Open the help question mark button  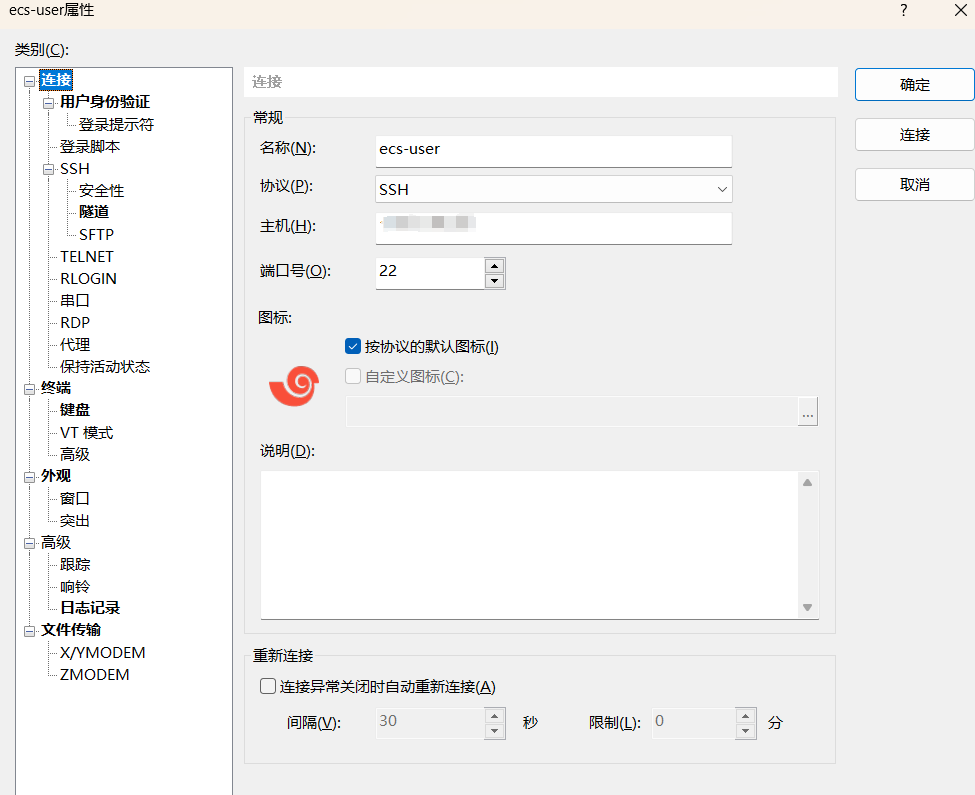click(x=903, y=11)
